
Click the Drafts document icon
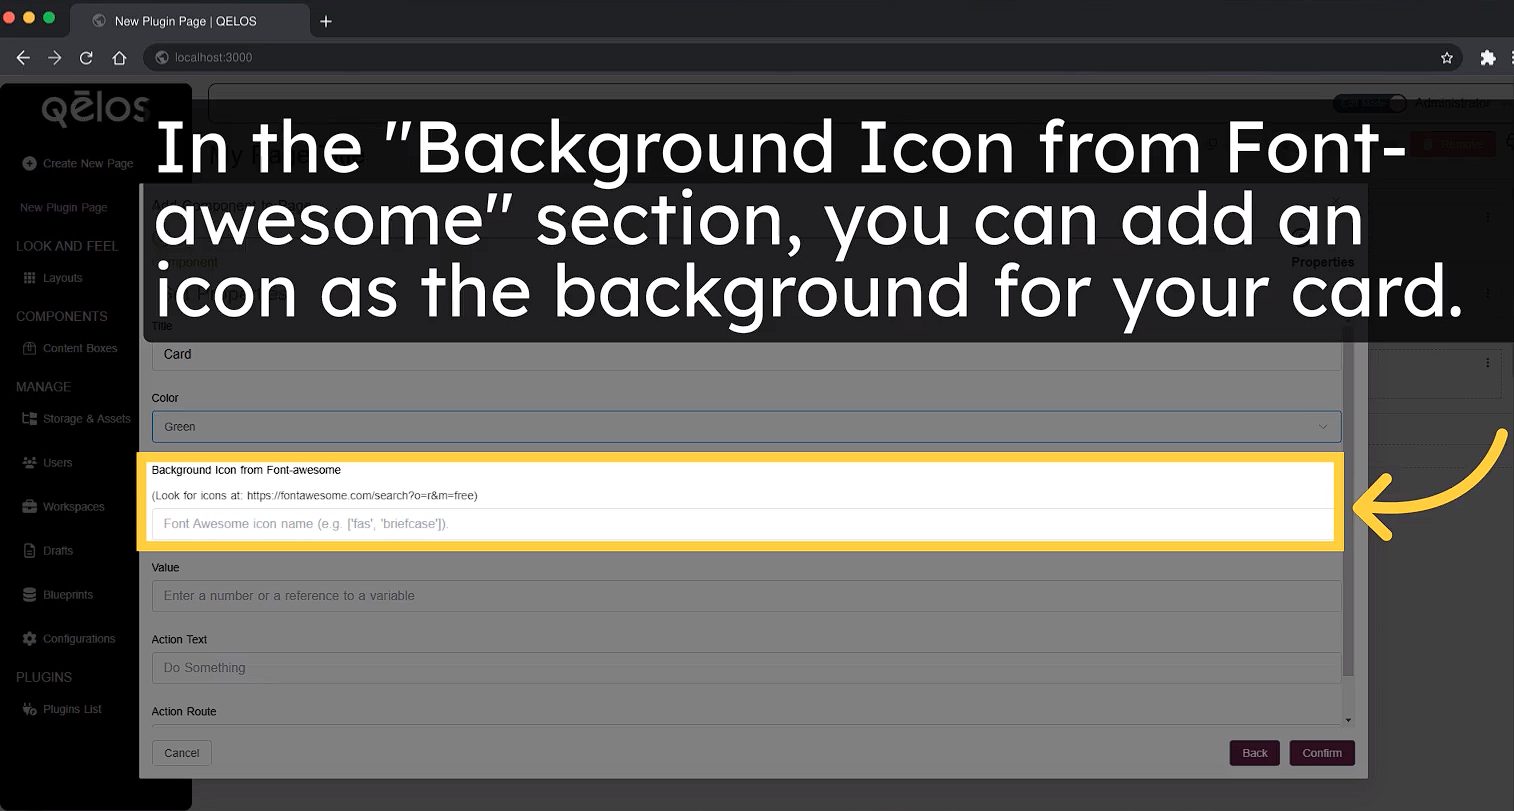click(x=28, y=550)
